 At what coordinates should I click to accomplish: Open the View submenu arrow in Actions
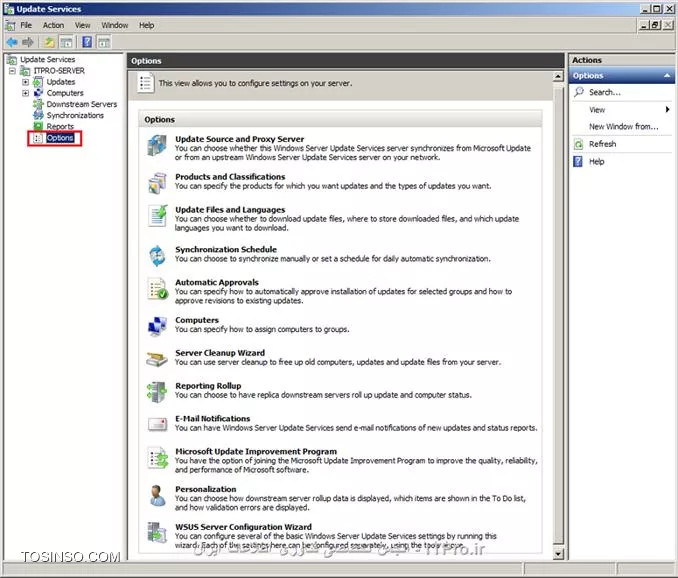(667, 109)
